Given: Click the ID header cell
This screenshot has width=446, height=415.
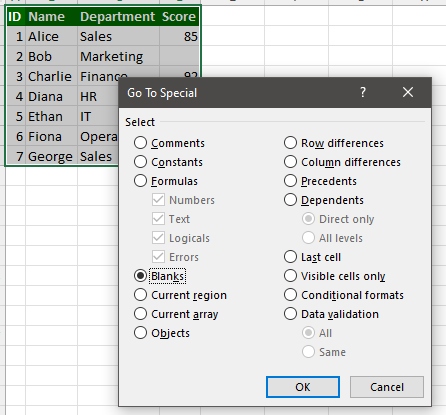Looking at the screenshot, I should pyautogui.click(x=16, y=16).
